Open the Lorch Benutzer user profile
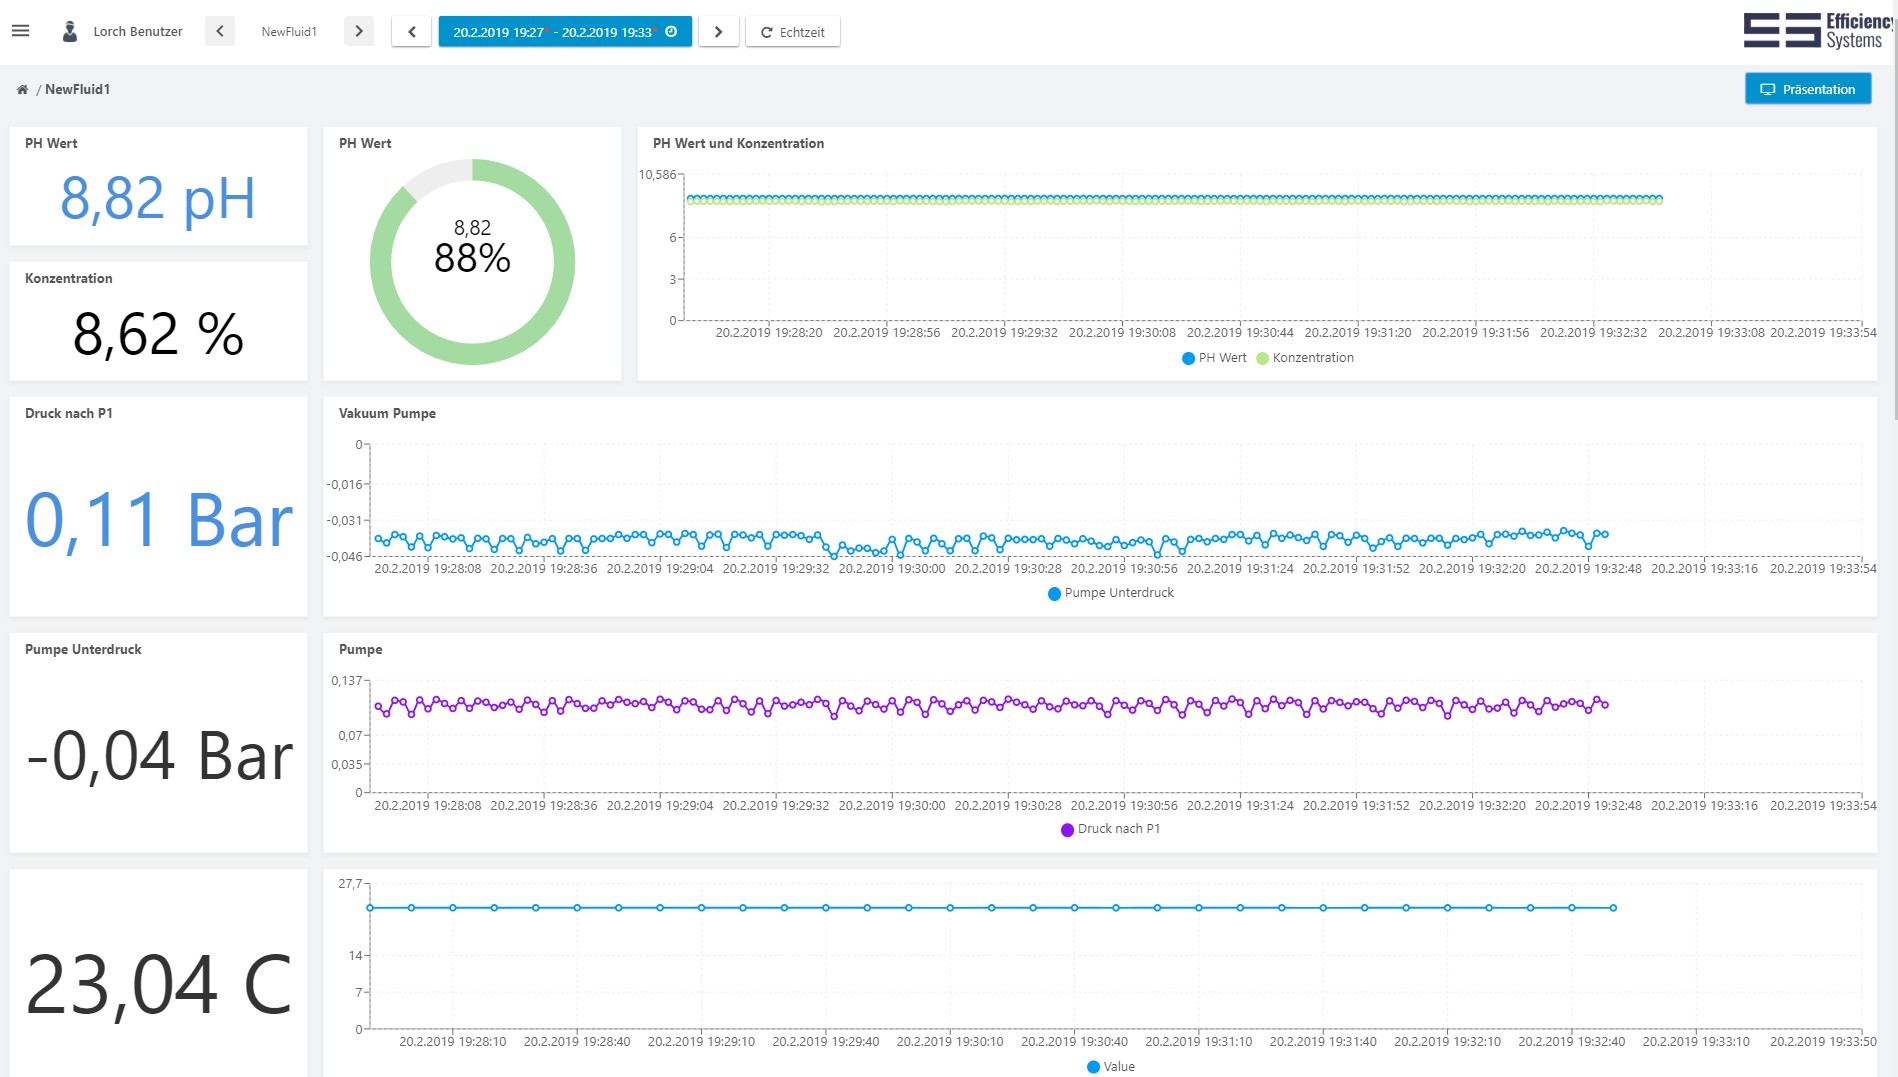This screenshot has width=1898, height=1077. pyautogui.click(x=138, y=32)
